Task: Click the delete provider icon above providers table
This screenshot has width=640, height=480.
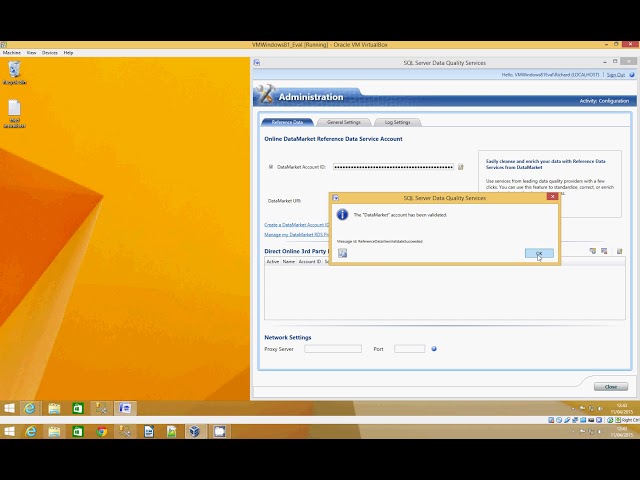Action: 604,251
